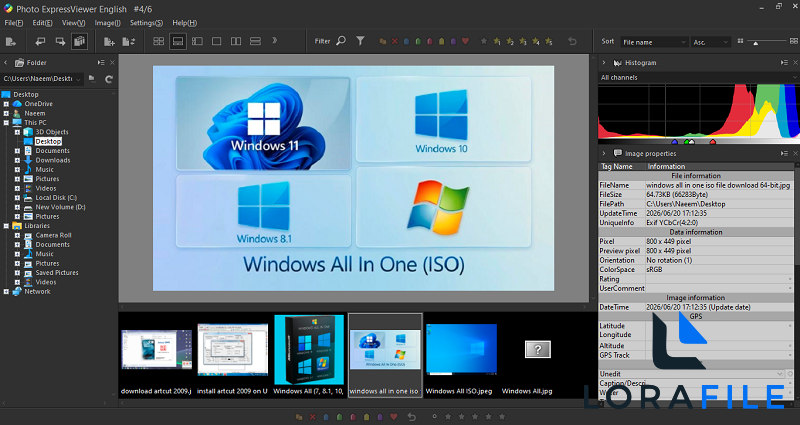Select 'Windows All.jpg' placeholder thumbnail
800x425 pixels.
coord(537,356)
